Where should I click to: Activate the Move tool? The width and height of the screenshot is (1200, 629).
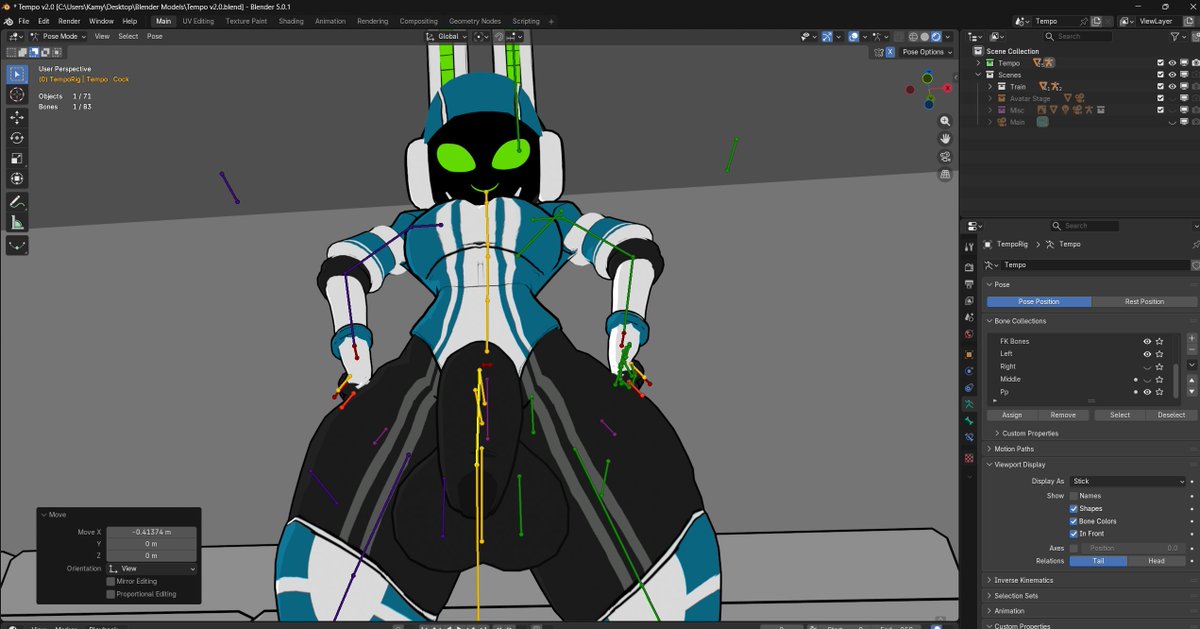click(x=17, y=117)
